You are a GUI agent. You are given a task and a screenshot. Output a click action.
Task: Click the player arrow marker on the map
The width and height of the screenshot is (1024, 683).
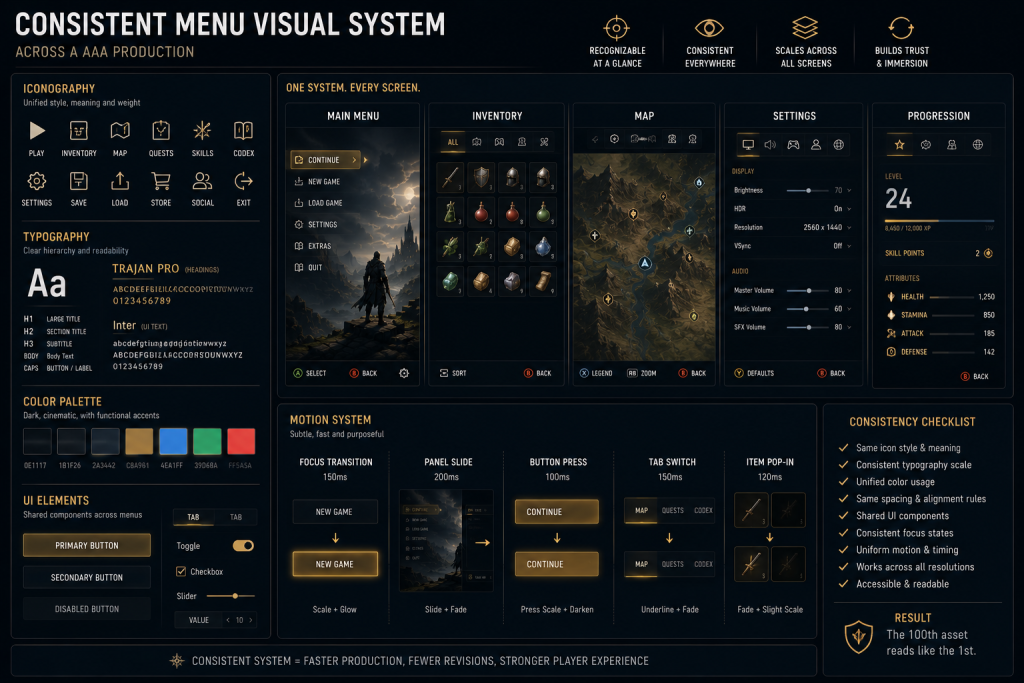click(645, 263)
